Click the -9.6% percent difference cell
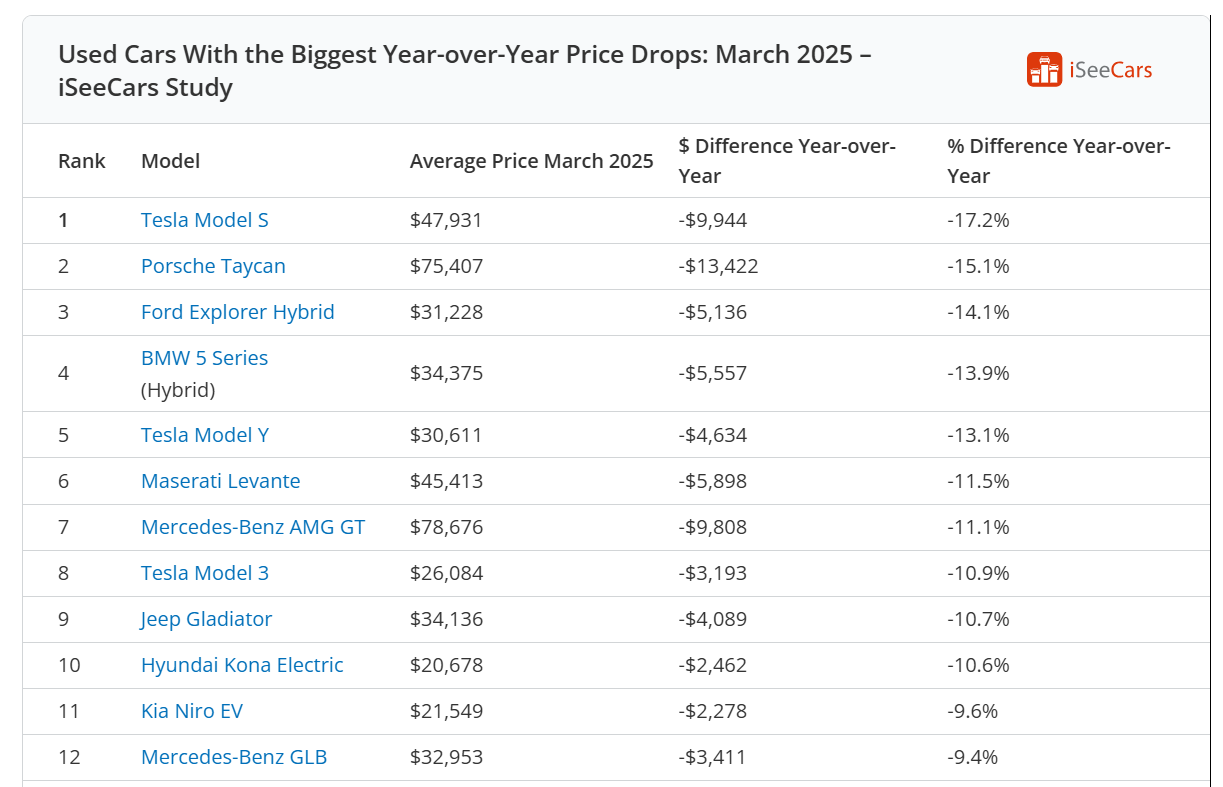The height and width of the screenshot is (787, 1223). [973, 711]
